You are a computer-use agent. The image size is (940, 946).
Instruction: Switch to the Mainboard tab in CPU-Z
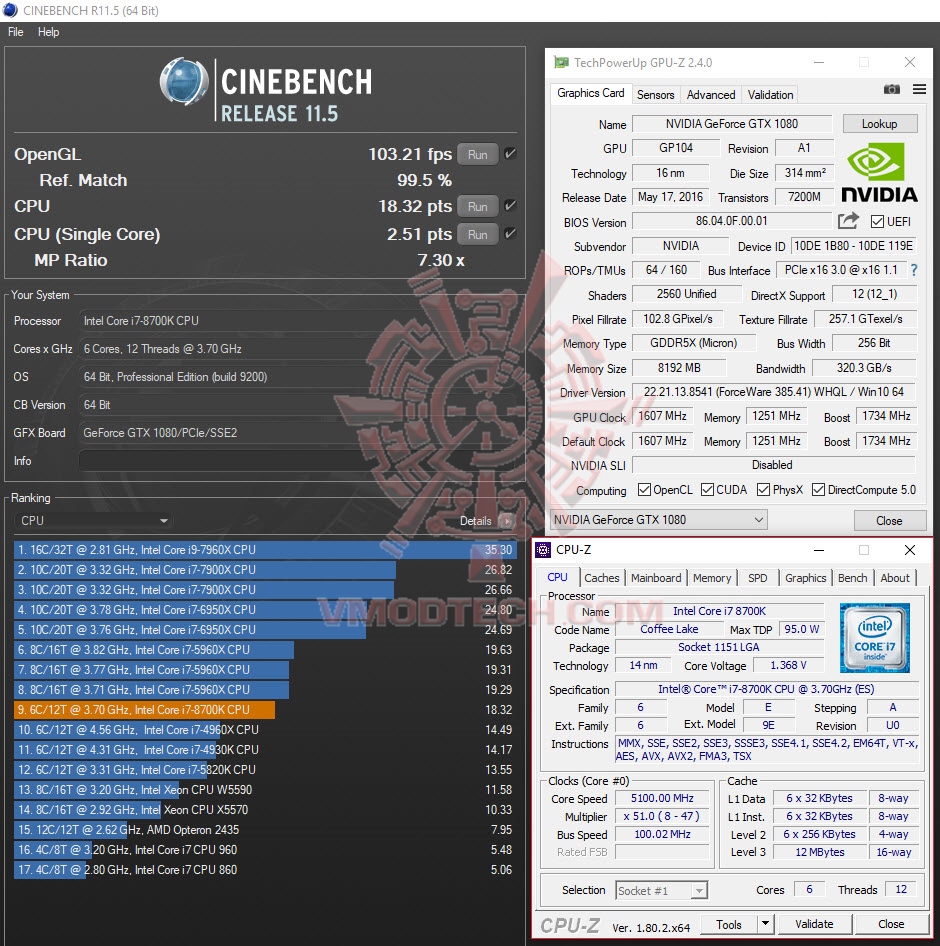point(656,578)
